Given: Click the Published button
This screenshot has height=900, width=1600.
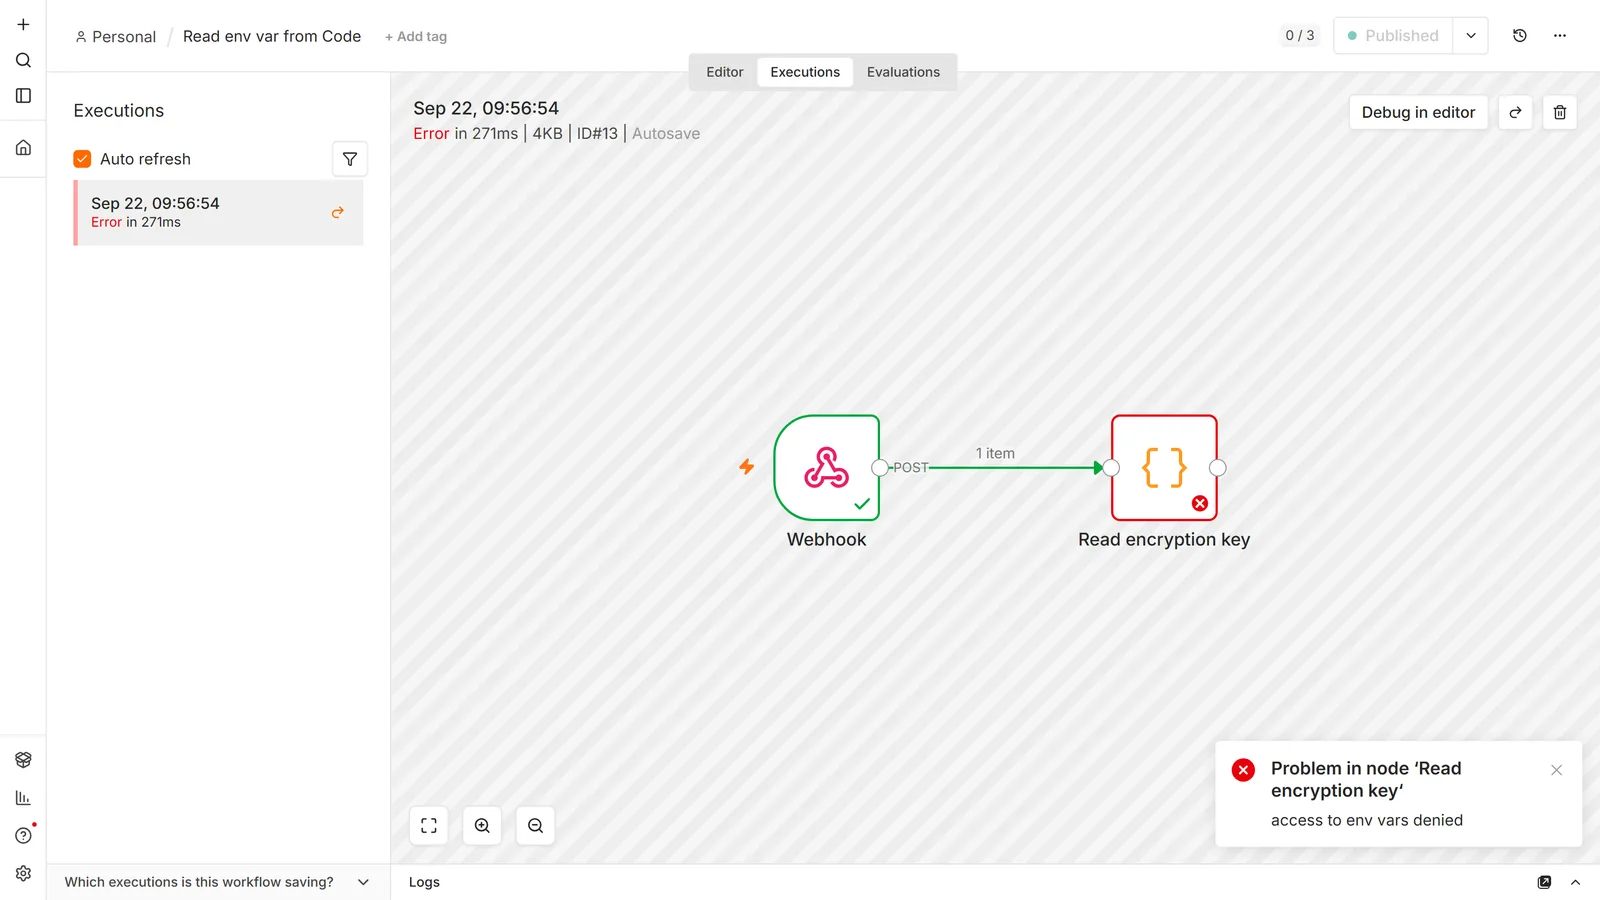Looking at the screenshot, I should 1392,36.
